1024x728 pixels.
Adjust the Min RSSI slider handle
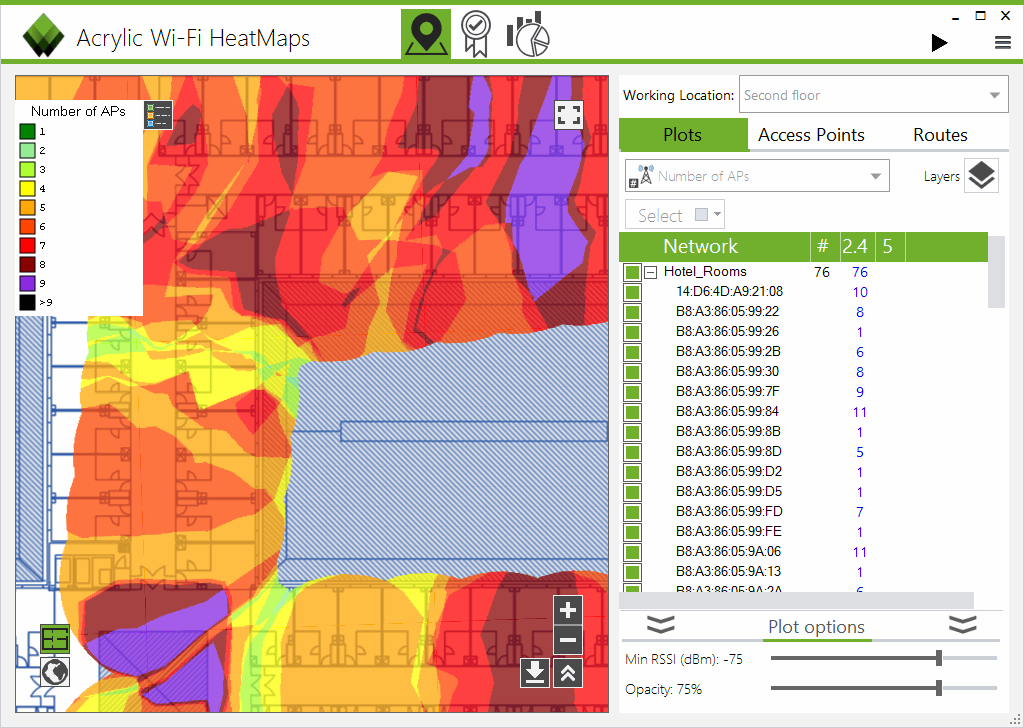pos(938,658)
